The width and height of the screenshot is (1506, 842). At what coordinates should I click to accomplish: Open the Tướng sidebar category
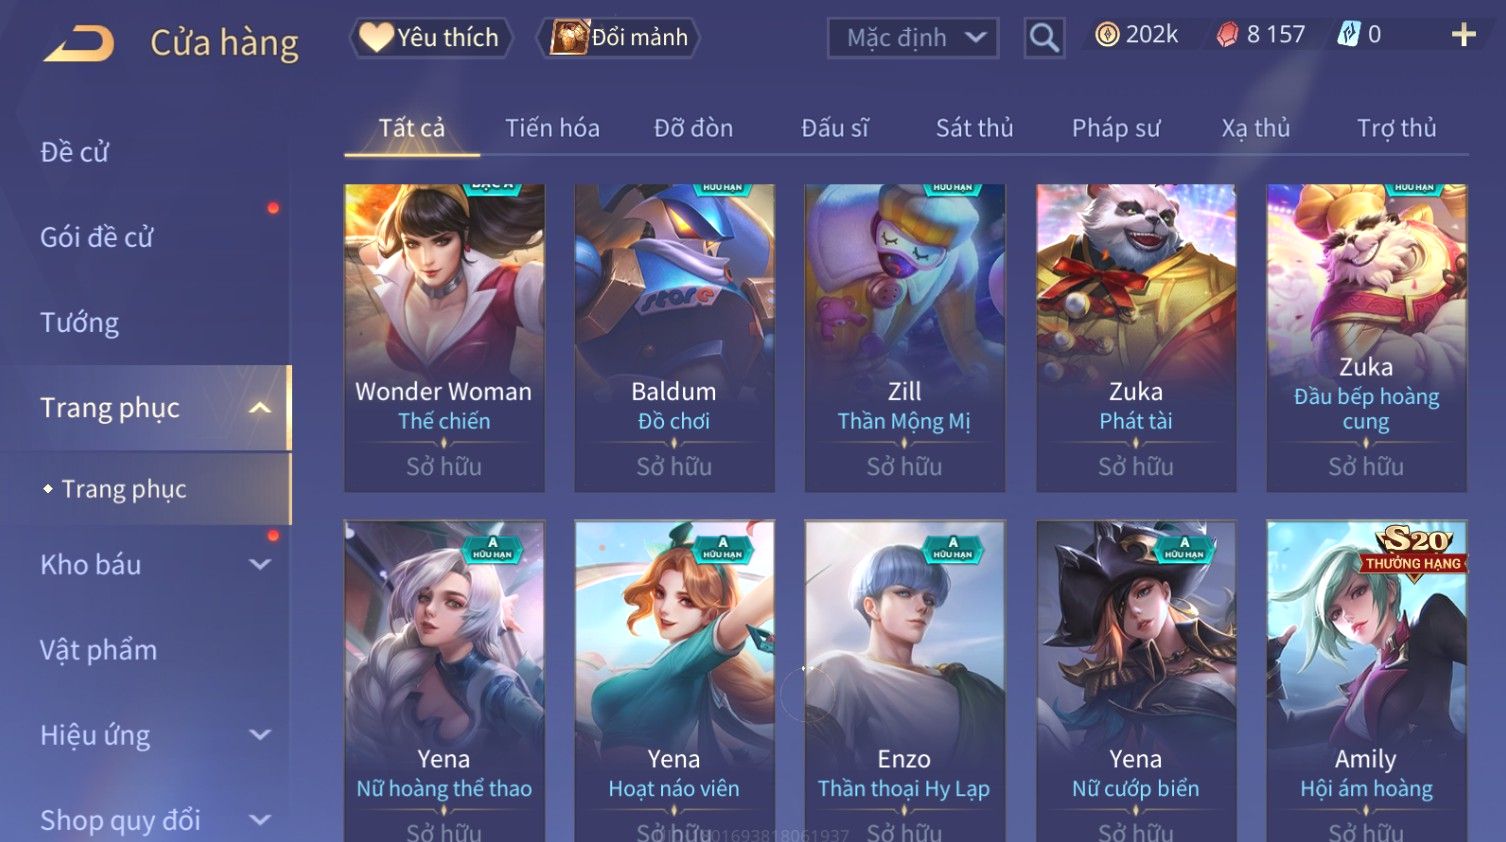79,323
